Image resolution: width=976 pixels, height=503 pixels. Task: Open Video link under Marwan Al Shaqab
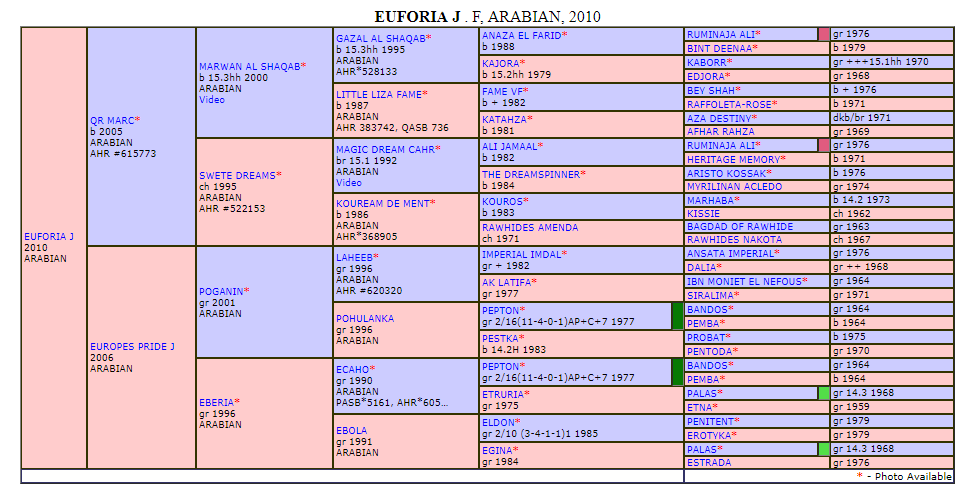coord(211,99)
